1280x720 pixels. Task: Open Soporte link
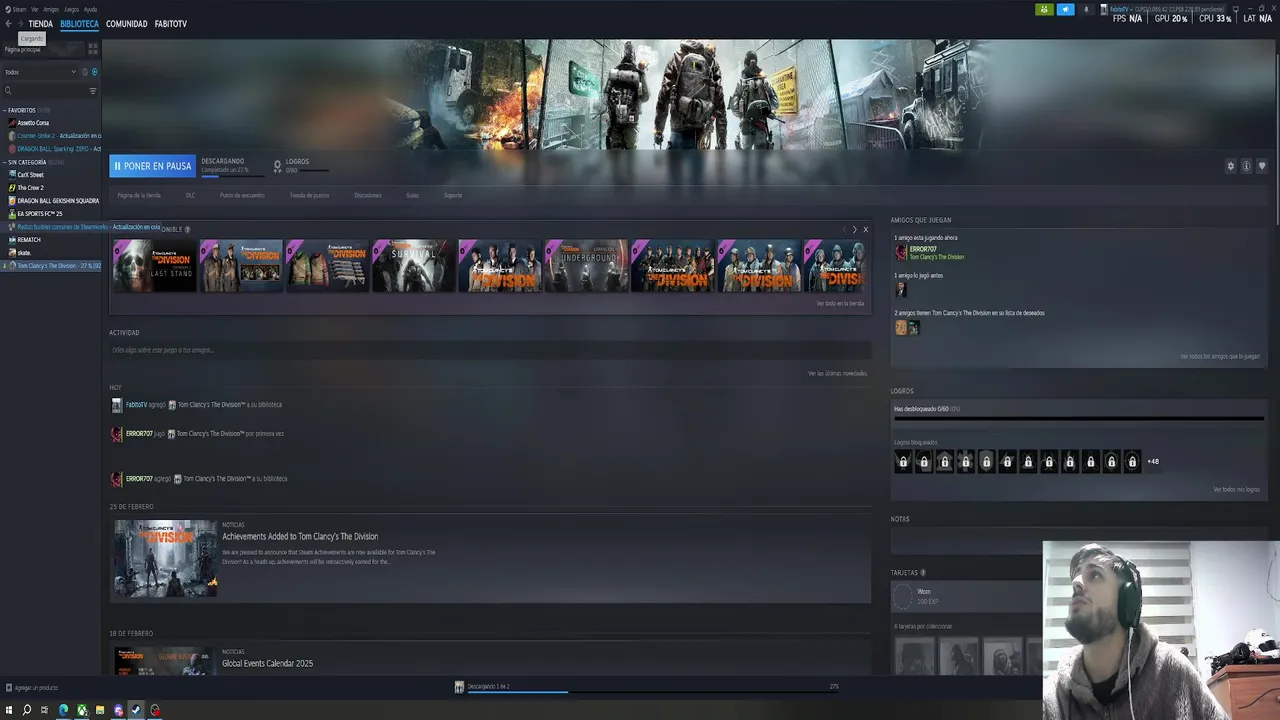coord(453,196)
